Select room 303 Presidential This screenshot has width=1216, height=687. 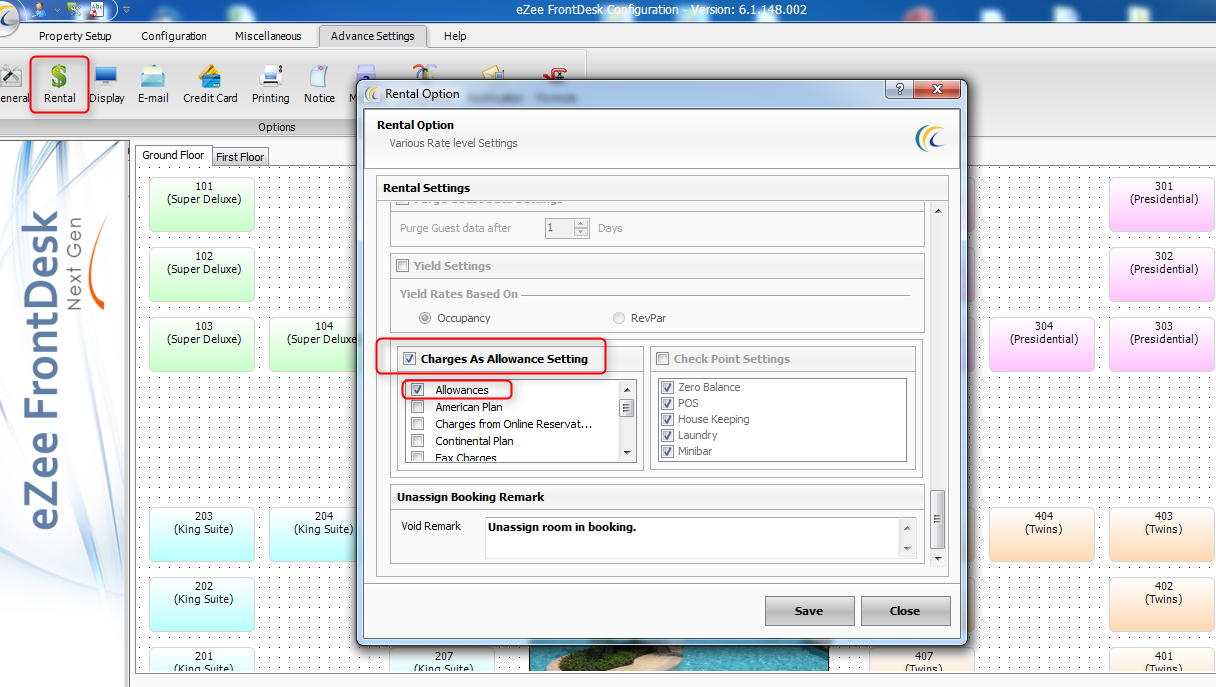point(1162,345)
